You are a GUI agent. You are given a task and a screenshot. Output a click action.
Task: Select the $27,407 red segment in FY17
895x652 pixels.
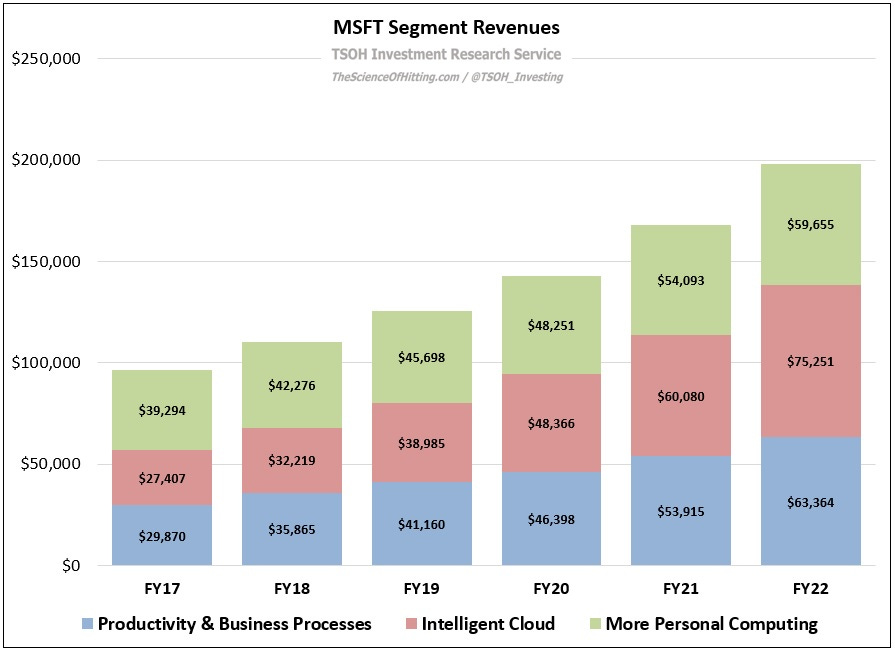pos(162,477)
